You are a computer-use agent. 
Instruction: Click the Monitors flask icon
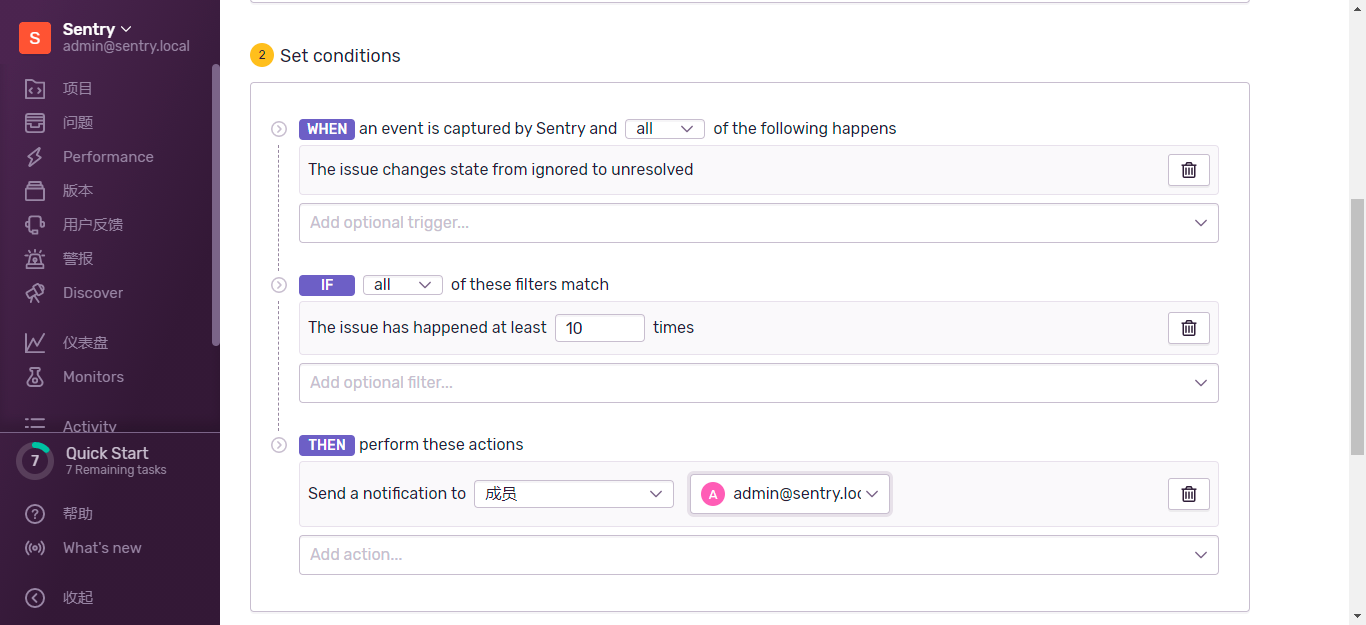click(x=35, y=377)
